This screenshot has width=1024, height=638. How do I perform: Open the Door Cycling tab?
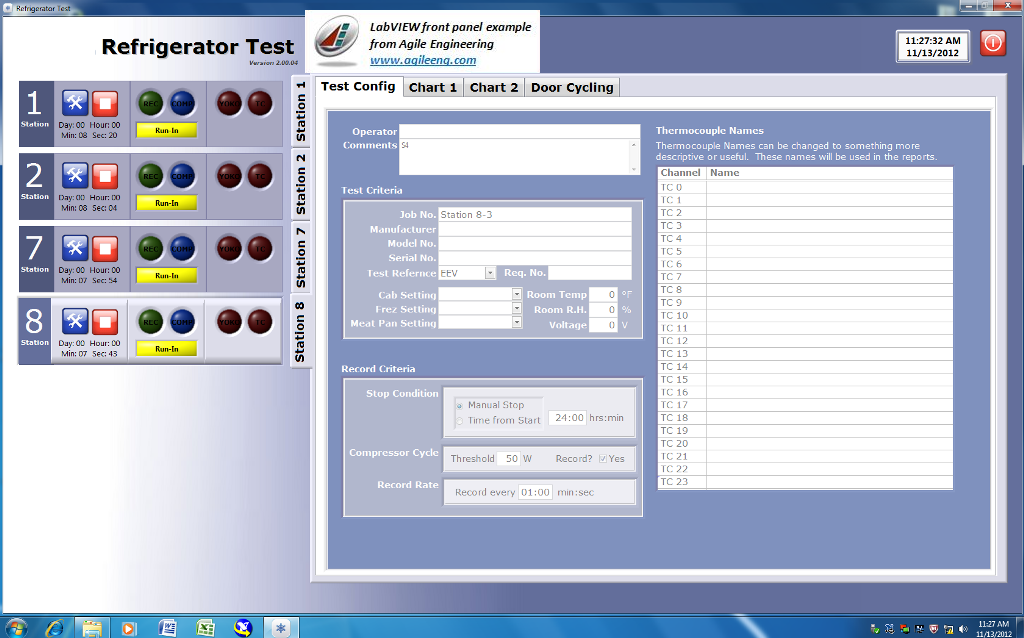(572, 88)
